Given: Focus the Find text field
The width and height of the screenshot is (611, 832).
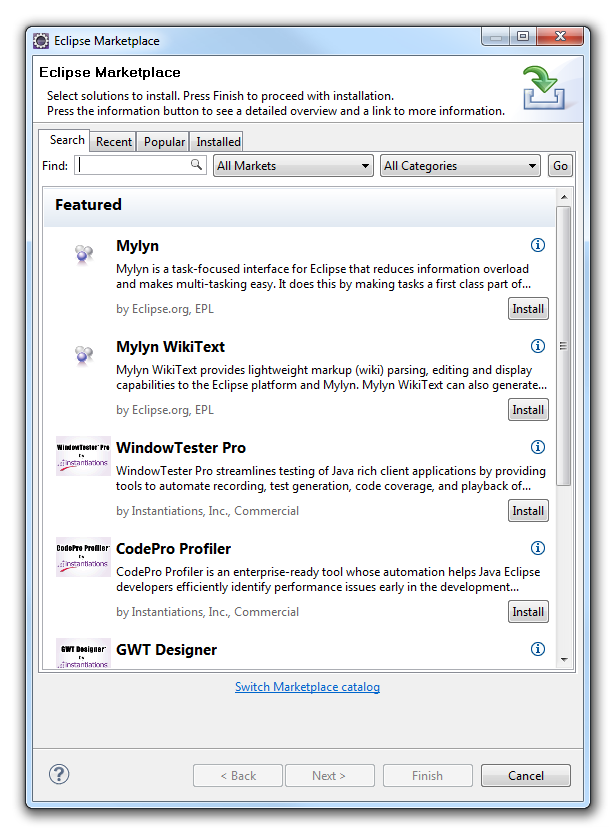Looking at the screenshot, I should (x=140, y=165).
